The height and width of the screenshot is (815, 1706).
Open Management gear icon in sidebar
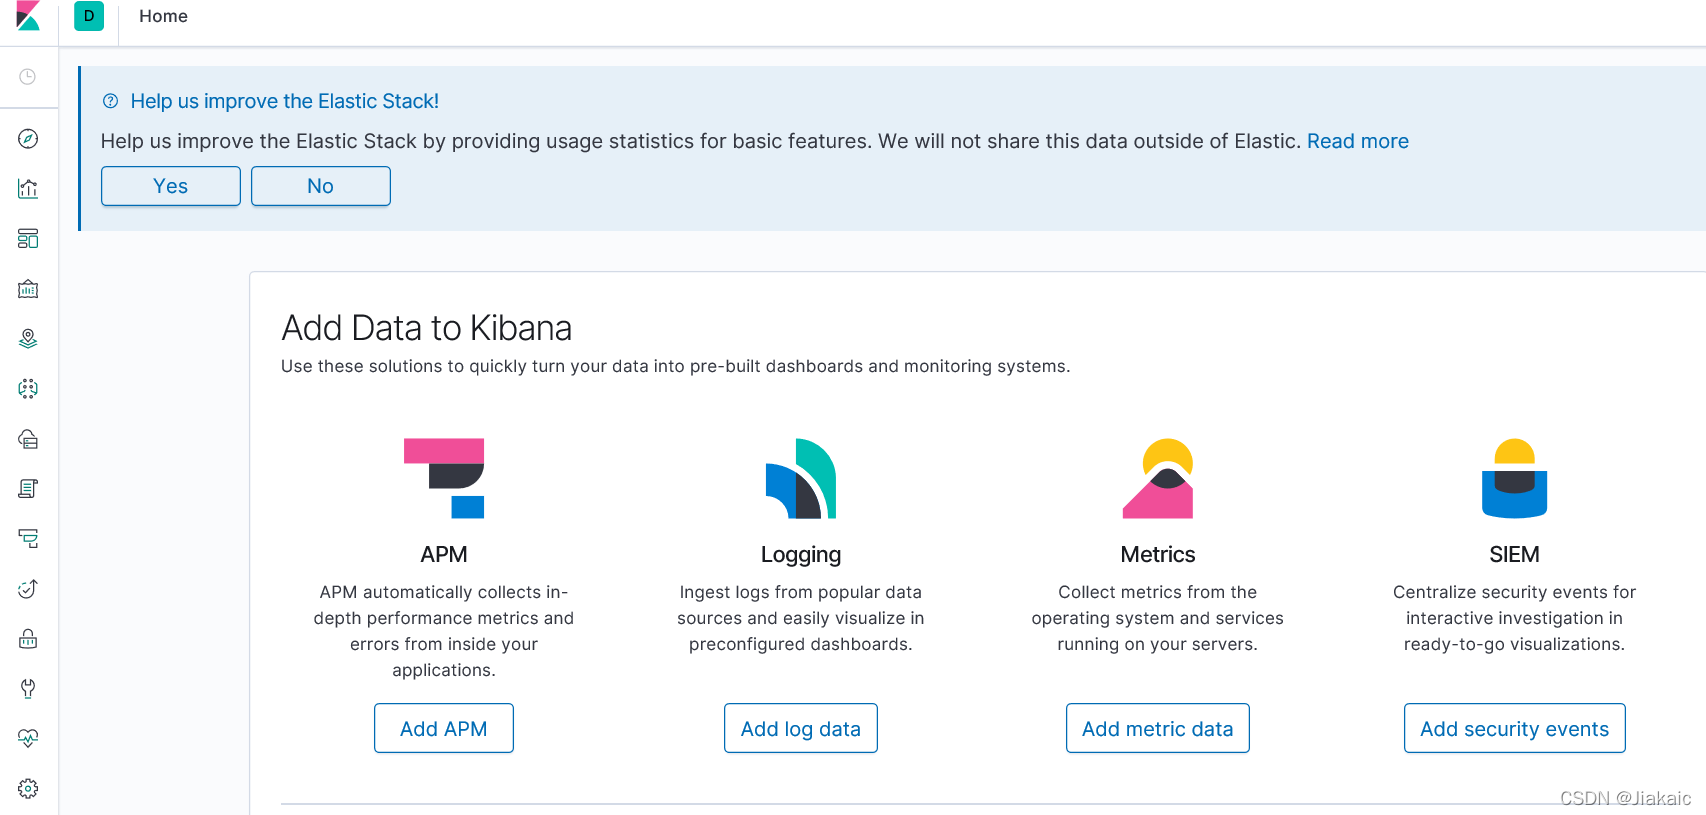(x=28, y=788)
